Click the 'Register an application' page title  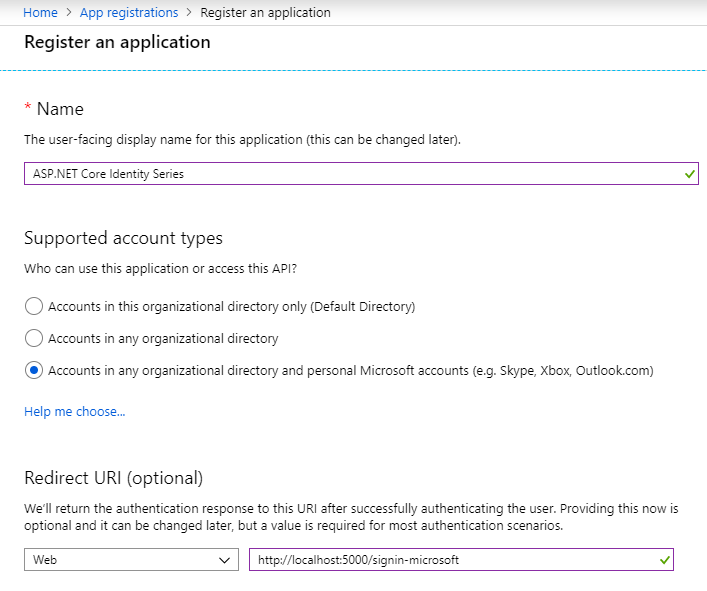point(117,43)
